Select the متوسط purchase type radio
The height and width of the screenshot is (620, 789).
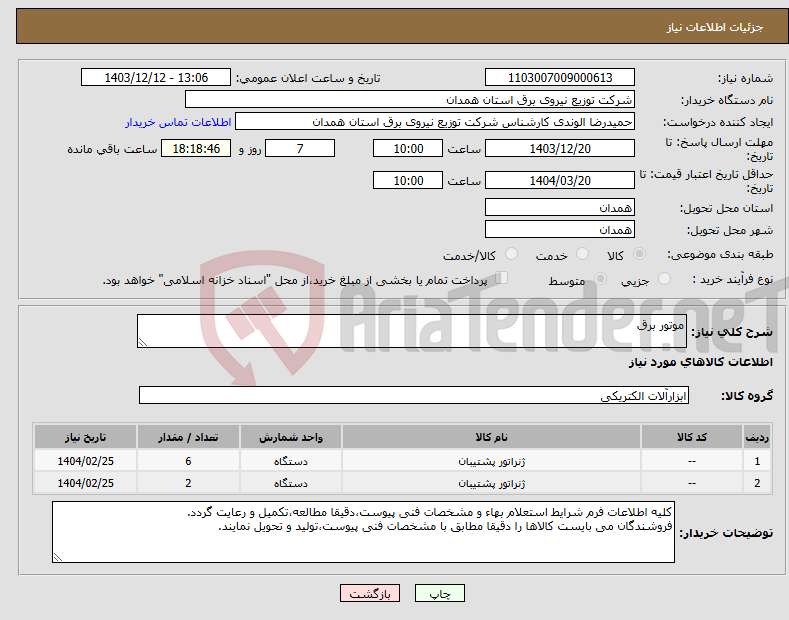tap(600, 279)
